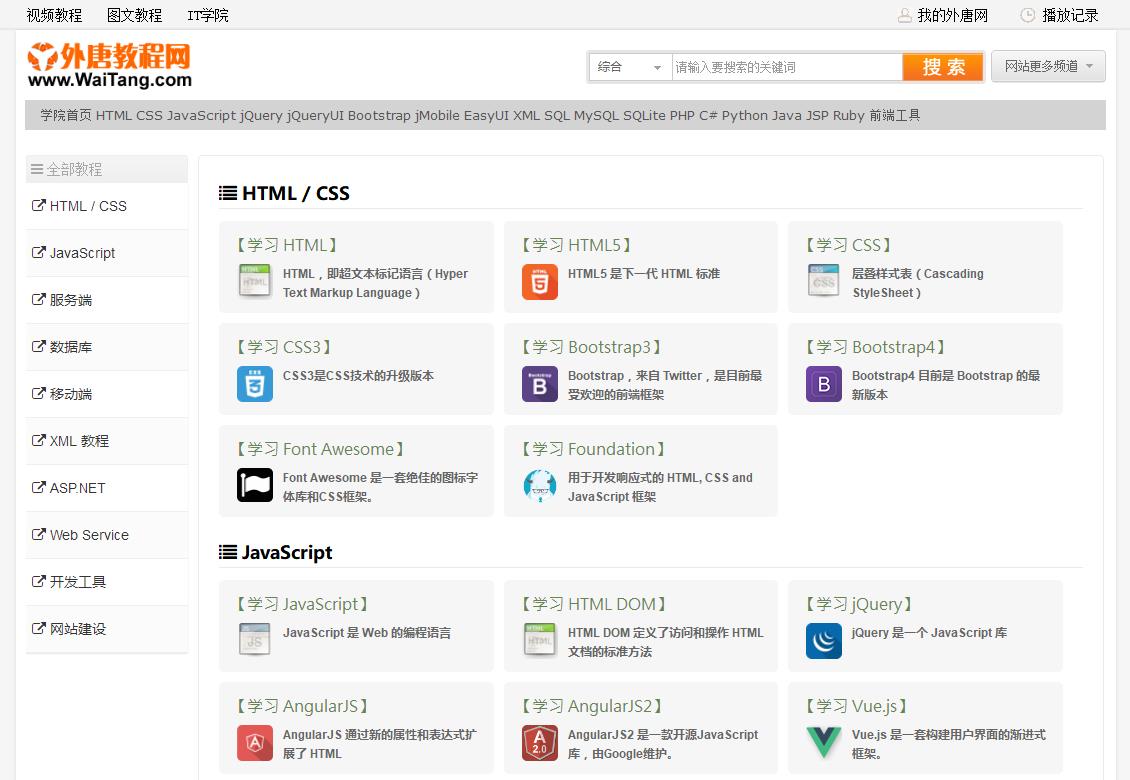
Task: Click the orange HTML5 shield icon
Action: click(x=540, y=281)
